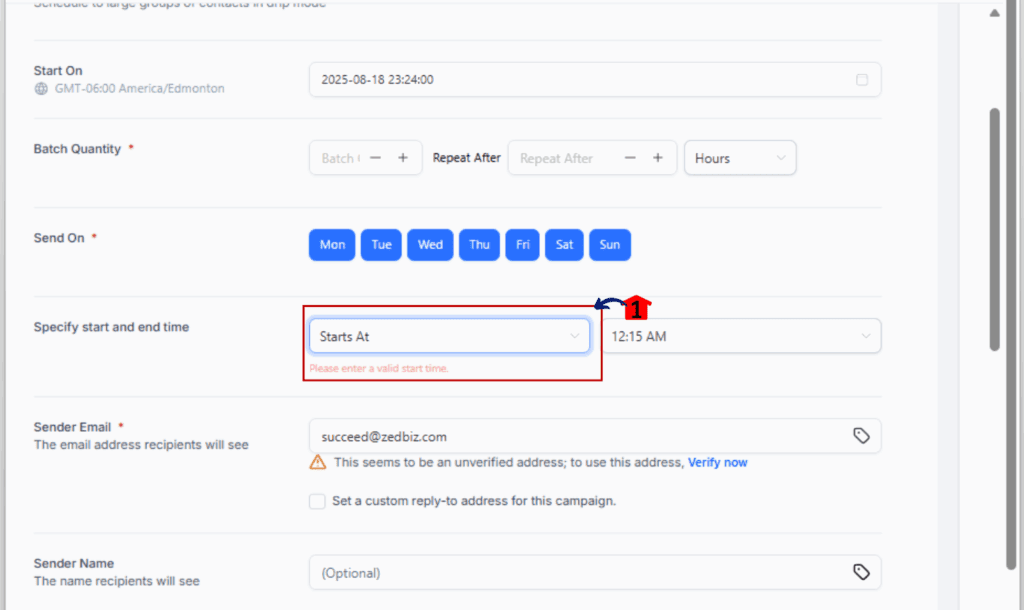Click the vertical scrollbar thumb
This screenshot has width=1024, height=610.
995,229
